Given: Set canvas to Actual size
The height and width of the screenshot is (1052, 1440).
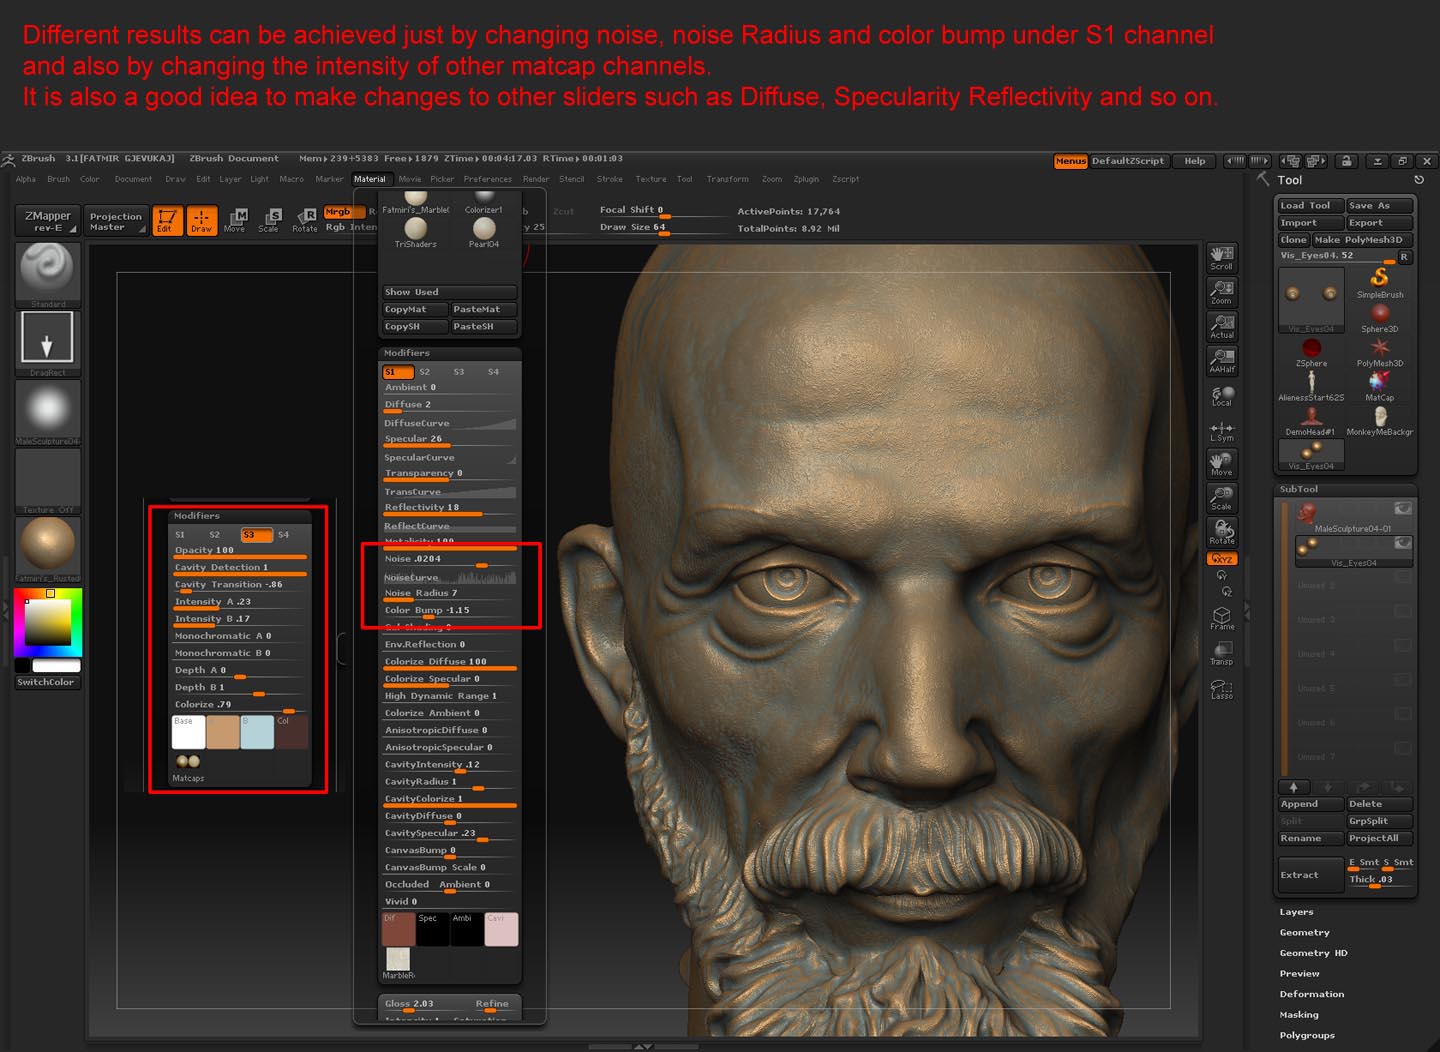Looking at the screenshot, I should (x=1222, y=326).
